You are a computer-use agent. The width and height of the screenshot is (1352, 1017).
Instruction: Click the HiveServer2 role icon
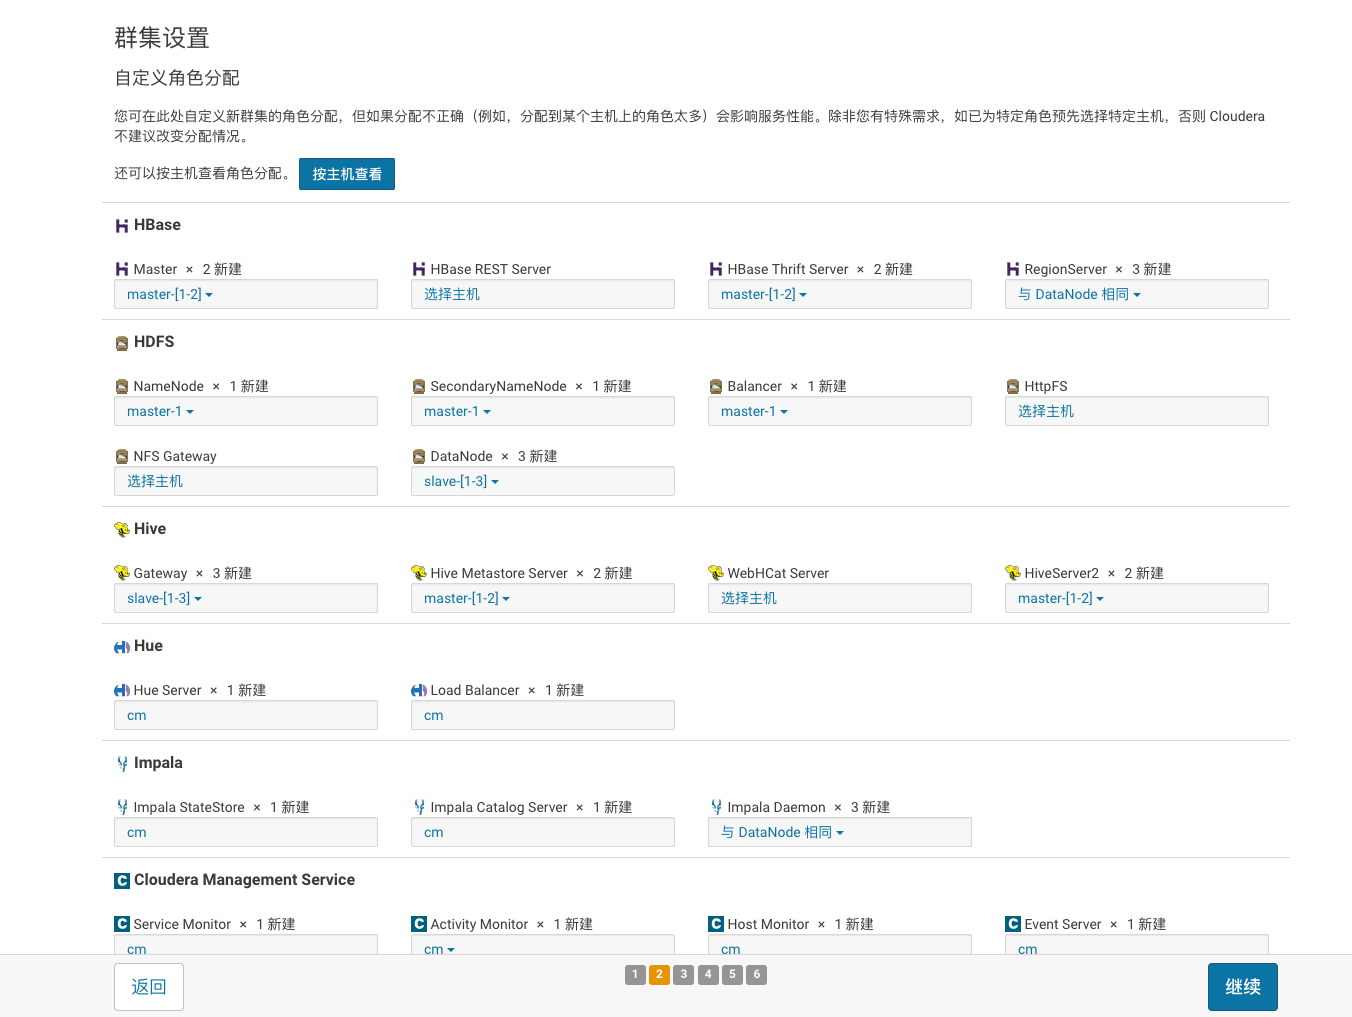(1013, 573)
